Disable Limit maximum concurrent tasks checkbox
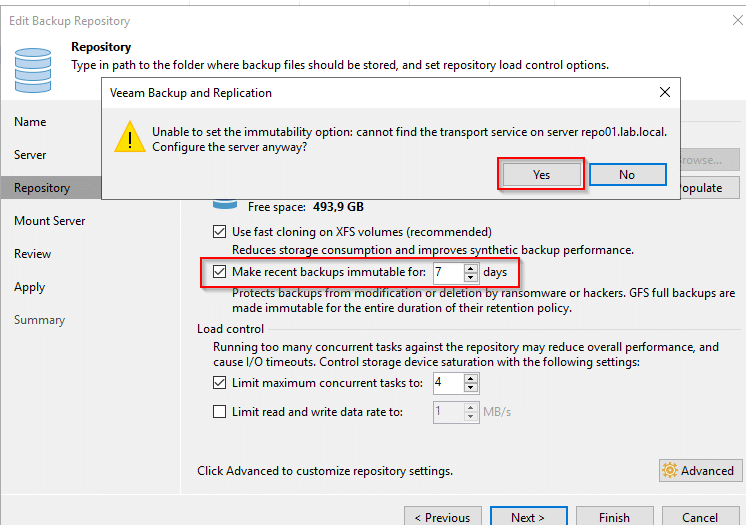Image resolution: width=746 pixels, height=525 pixels. pyautogui.click(x=219, y=383)
